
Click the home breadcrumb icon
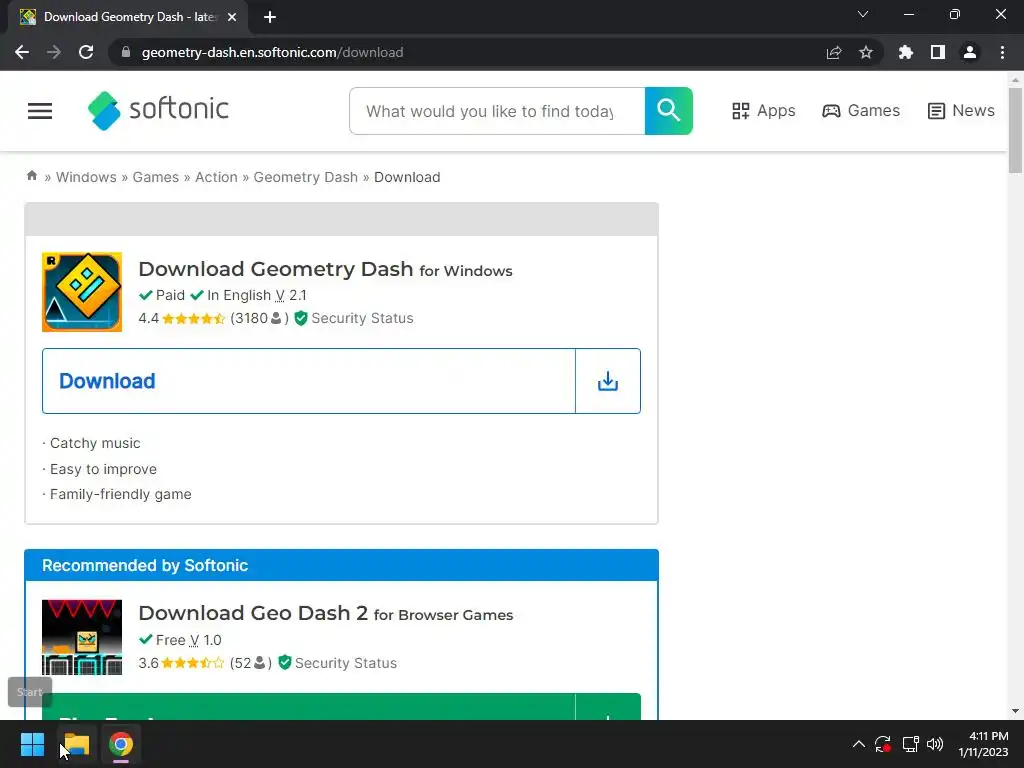[x=32, y=176]
